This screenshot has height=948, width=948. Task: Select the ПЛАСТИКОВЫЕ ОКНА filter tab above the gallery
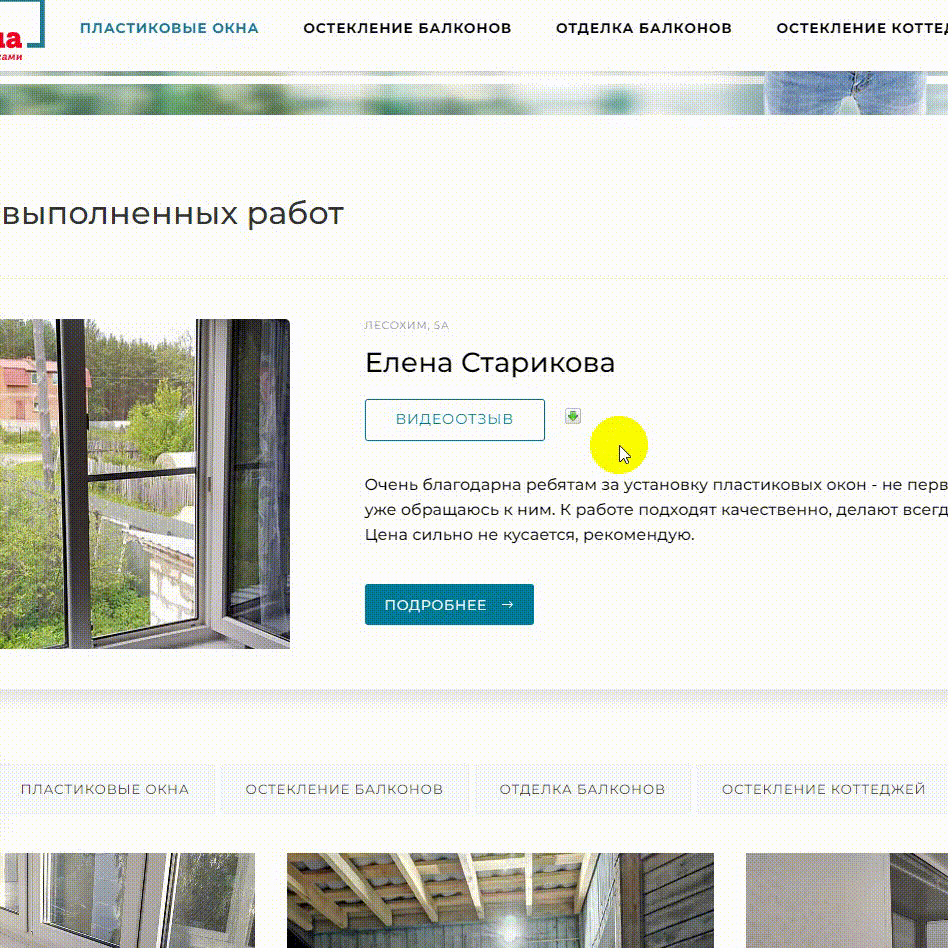(105, 789)
